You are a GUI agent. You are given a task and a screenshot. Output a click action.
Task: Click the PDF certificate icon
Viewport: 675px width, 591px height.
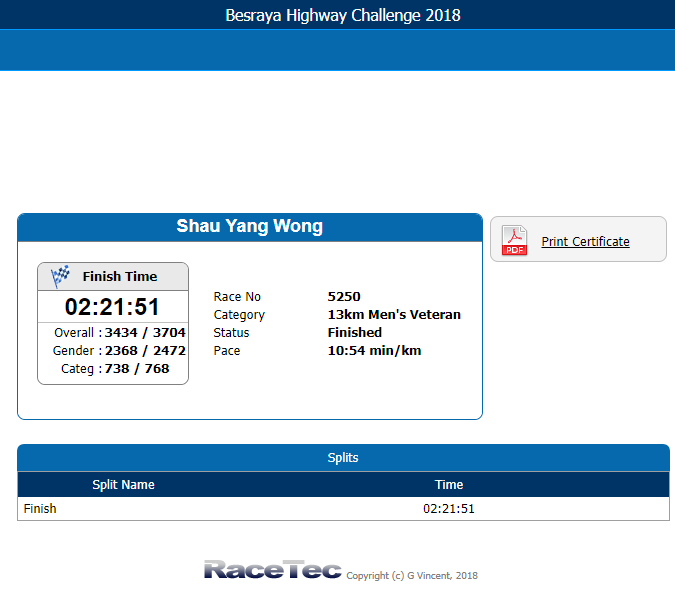[x=514, y=240]
